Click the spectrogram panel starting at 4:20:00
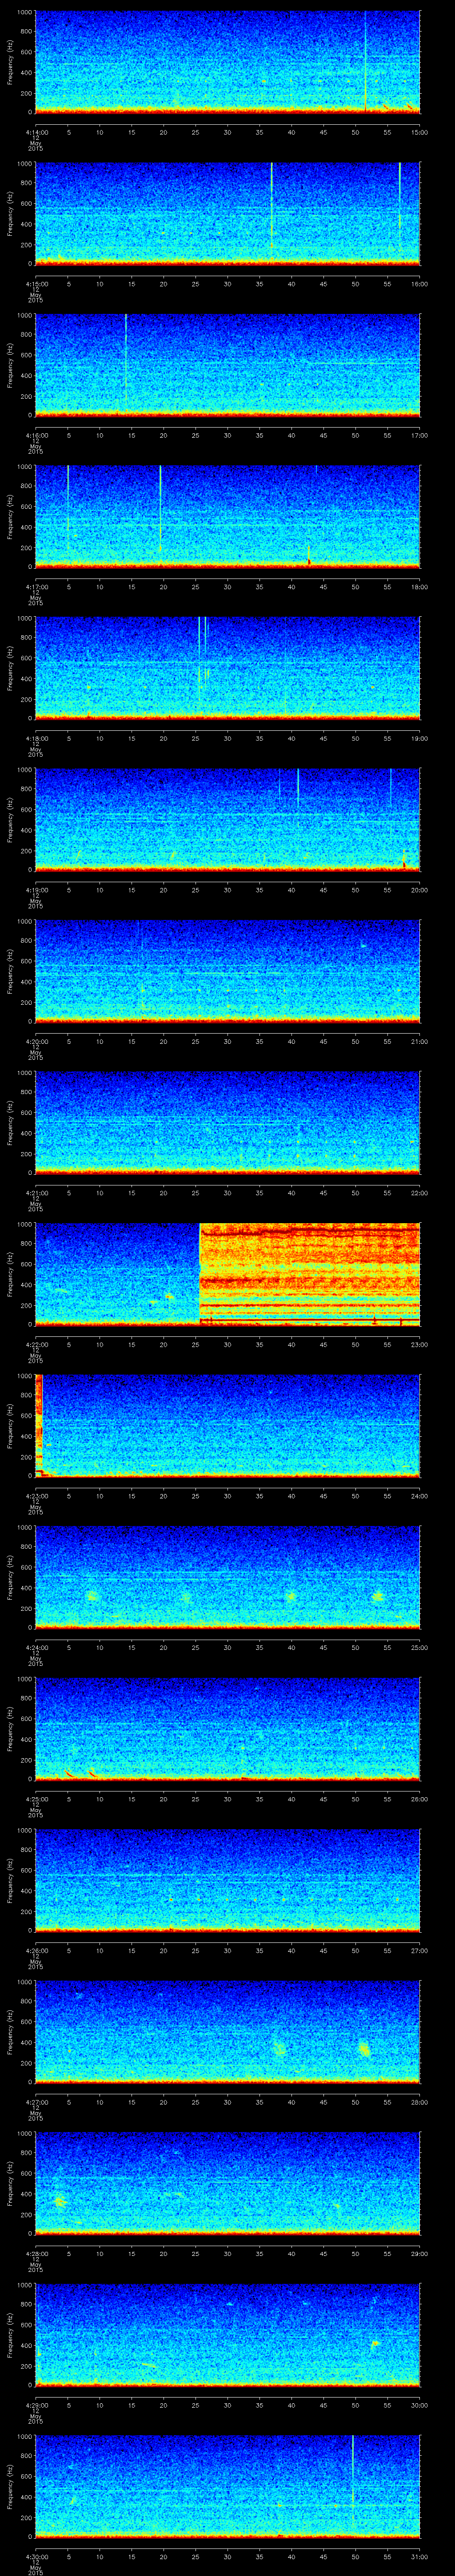This screenshot has height=2576, width=455. click(x=227, y=972)
